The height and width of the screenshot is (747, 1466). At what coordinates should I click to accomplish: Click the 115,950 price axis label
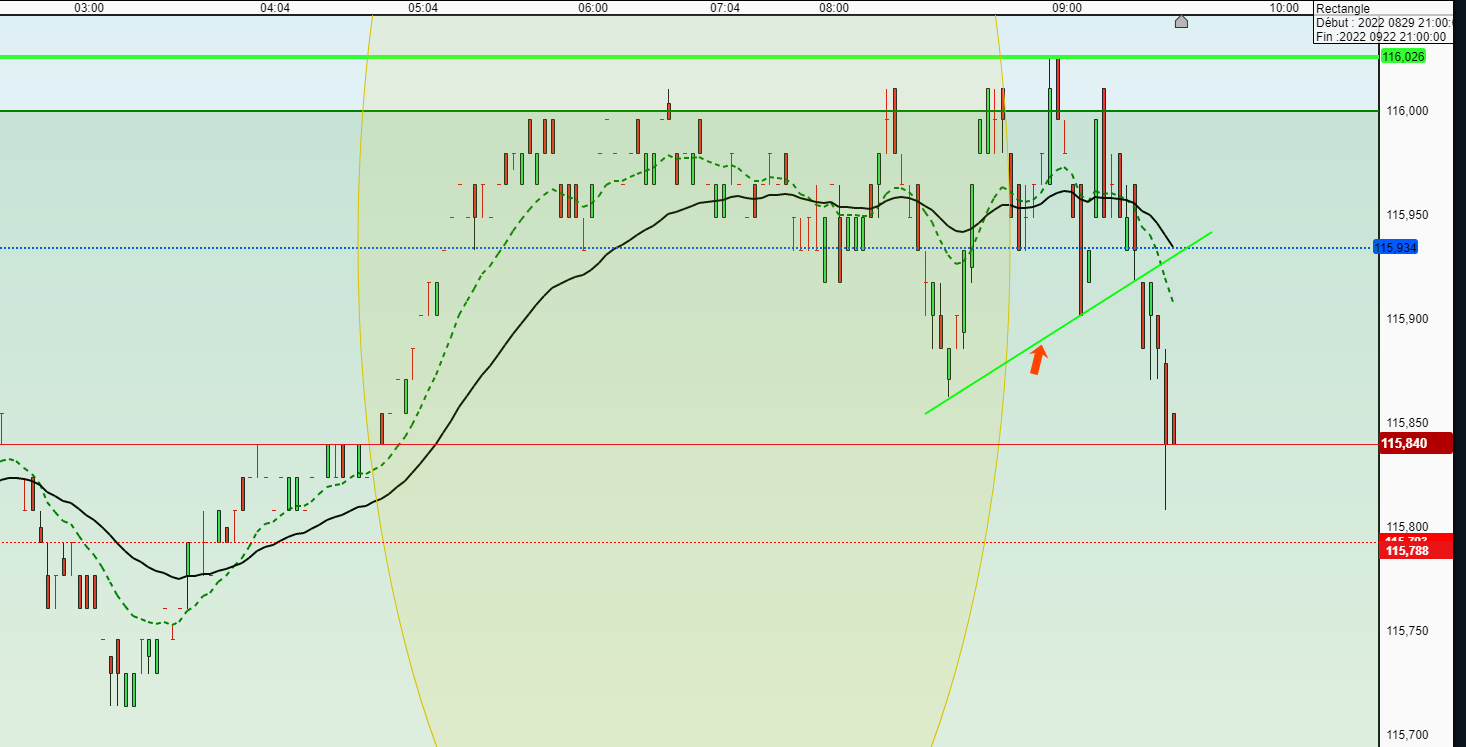click(x=1408, y=215)
